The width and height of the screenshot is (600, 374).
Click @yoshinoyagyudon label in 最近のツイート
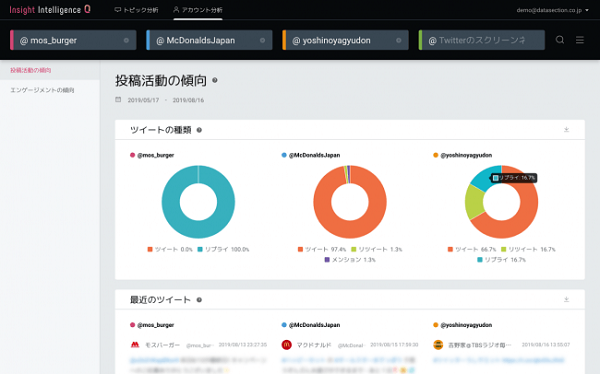tap(466, 325)
